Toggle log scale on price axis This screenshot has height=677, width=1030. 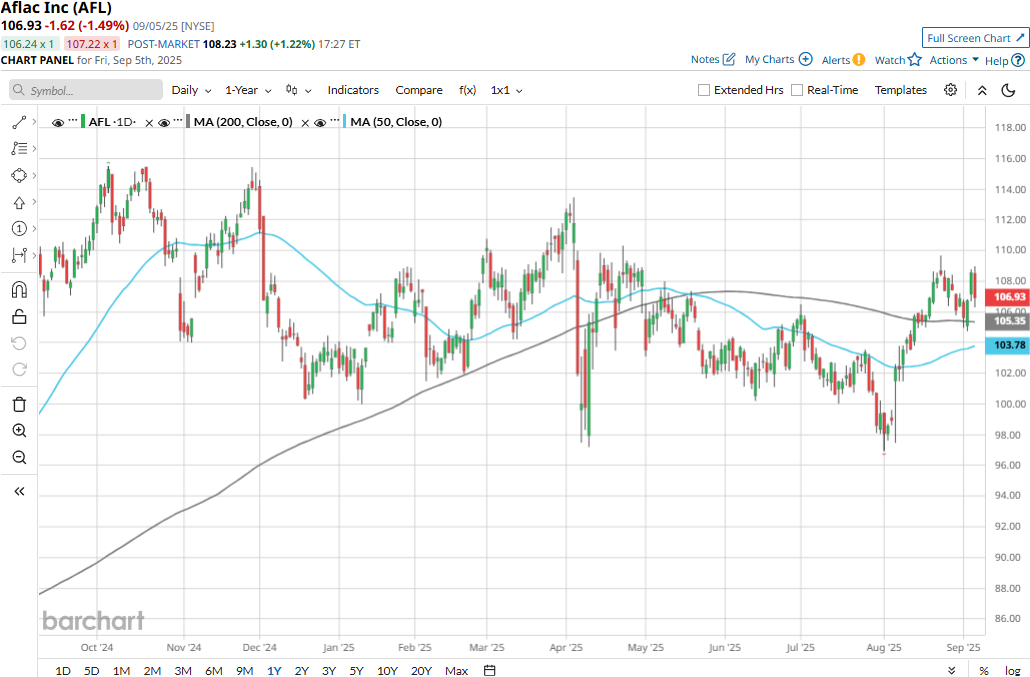1012,670
